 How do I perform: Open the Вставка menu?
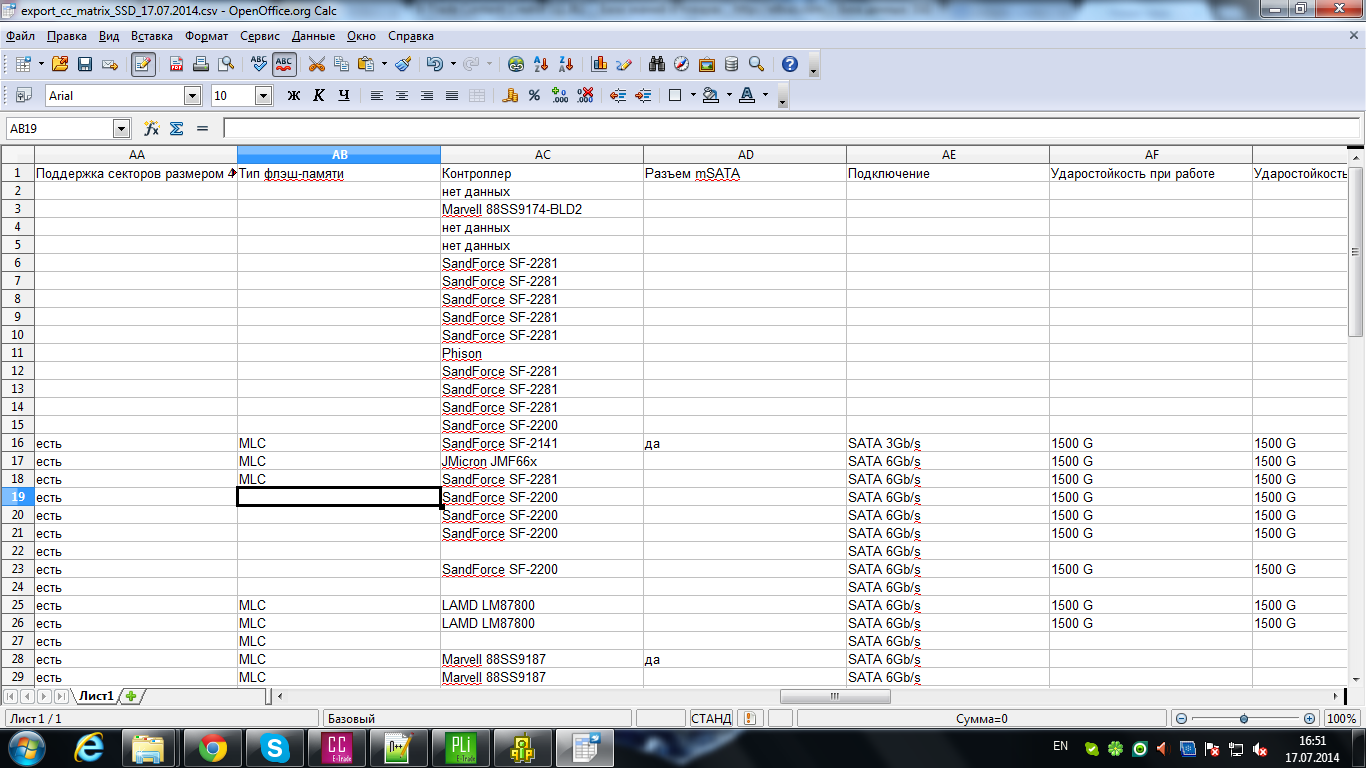click(152, 36)
